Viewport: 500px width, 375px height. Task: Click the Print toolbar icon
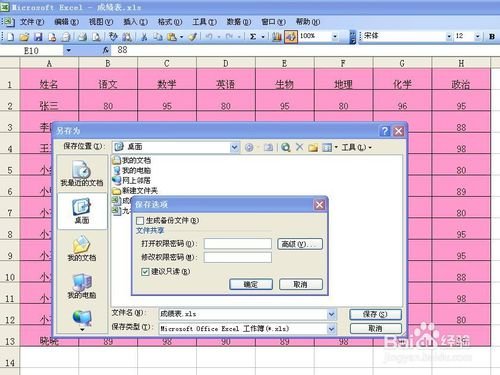click(x=82, y=37)
